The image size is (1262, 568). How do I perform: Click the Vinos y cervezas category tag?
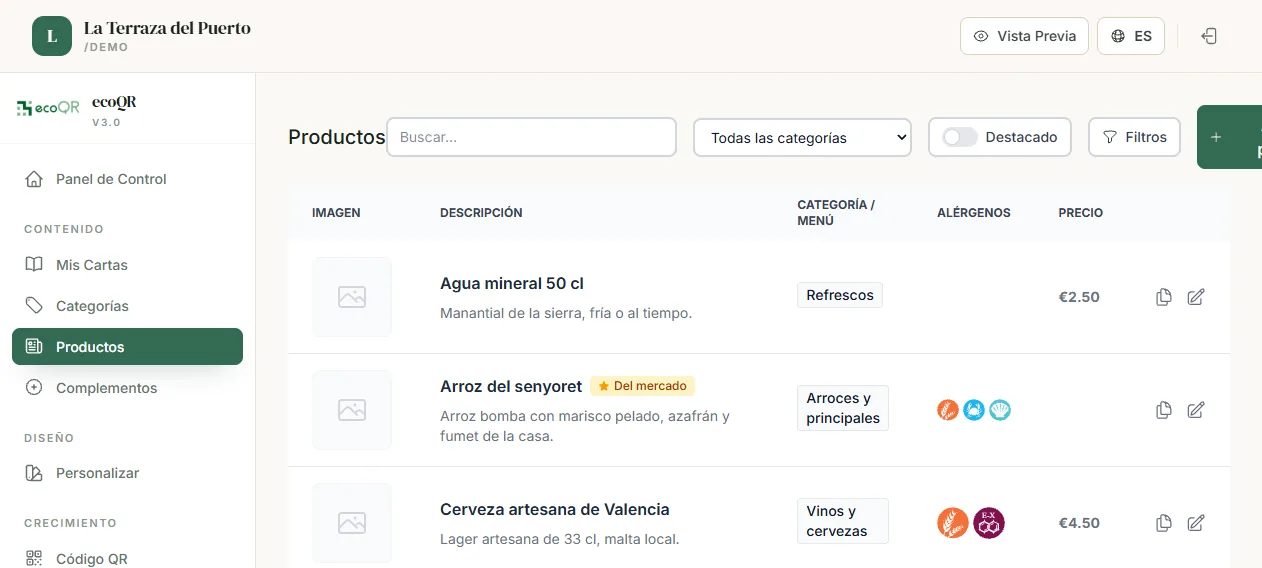pyautogui.click(x=843, y=521)
